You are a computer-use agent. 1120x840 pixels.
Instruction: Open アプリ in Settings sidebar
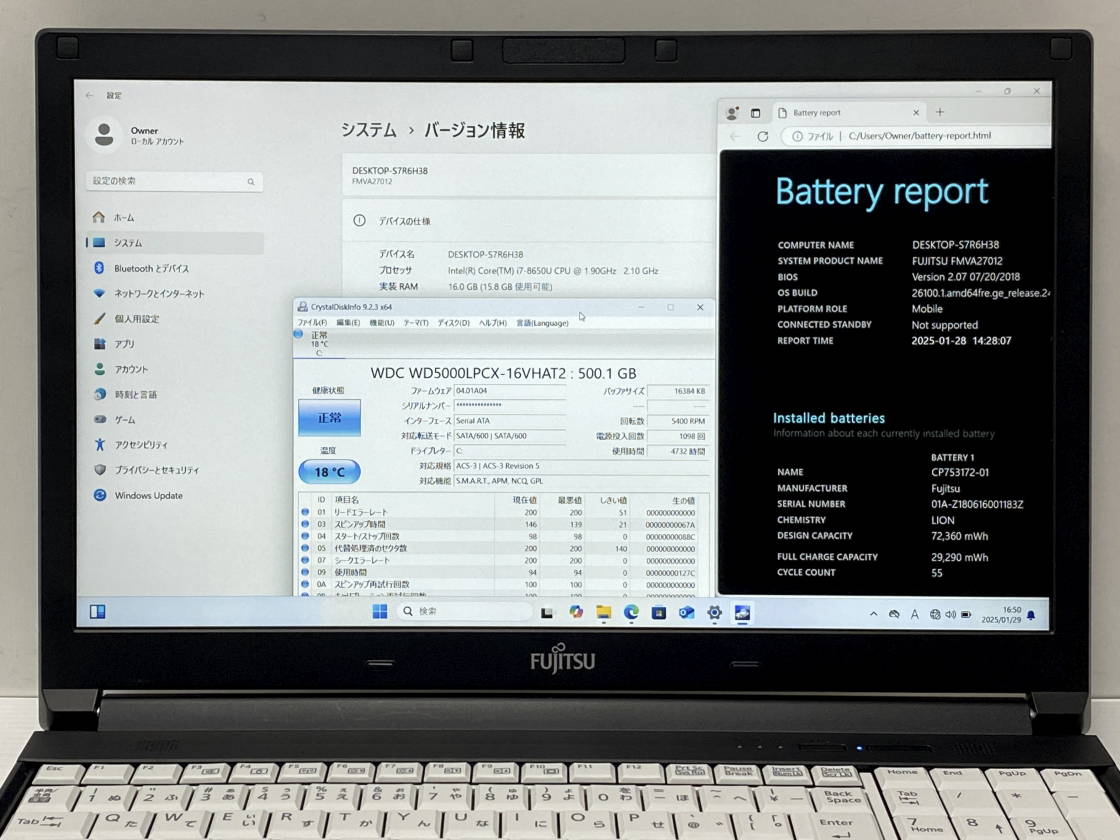(174, 344)
